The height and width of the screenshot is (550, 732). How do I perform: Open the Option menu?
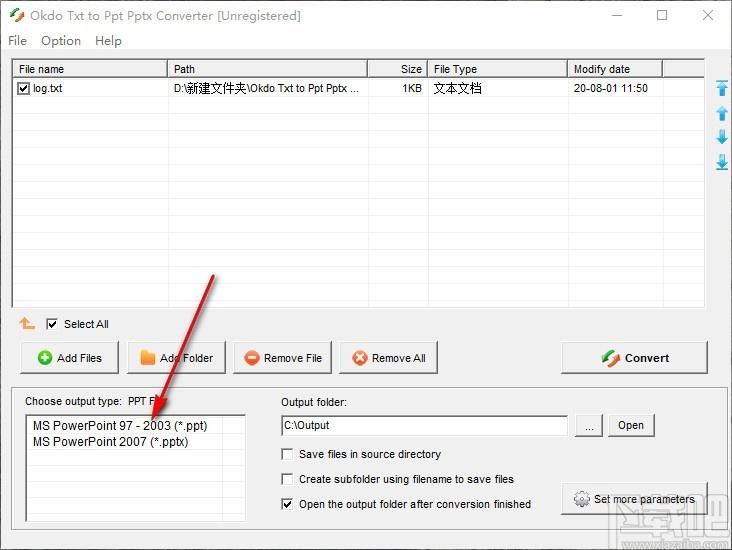tap(61, 41)
